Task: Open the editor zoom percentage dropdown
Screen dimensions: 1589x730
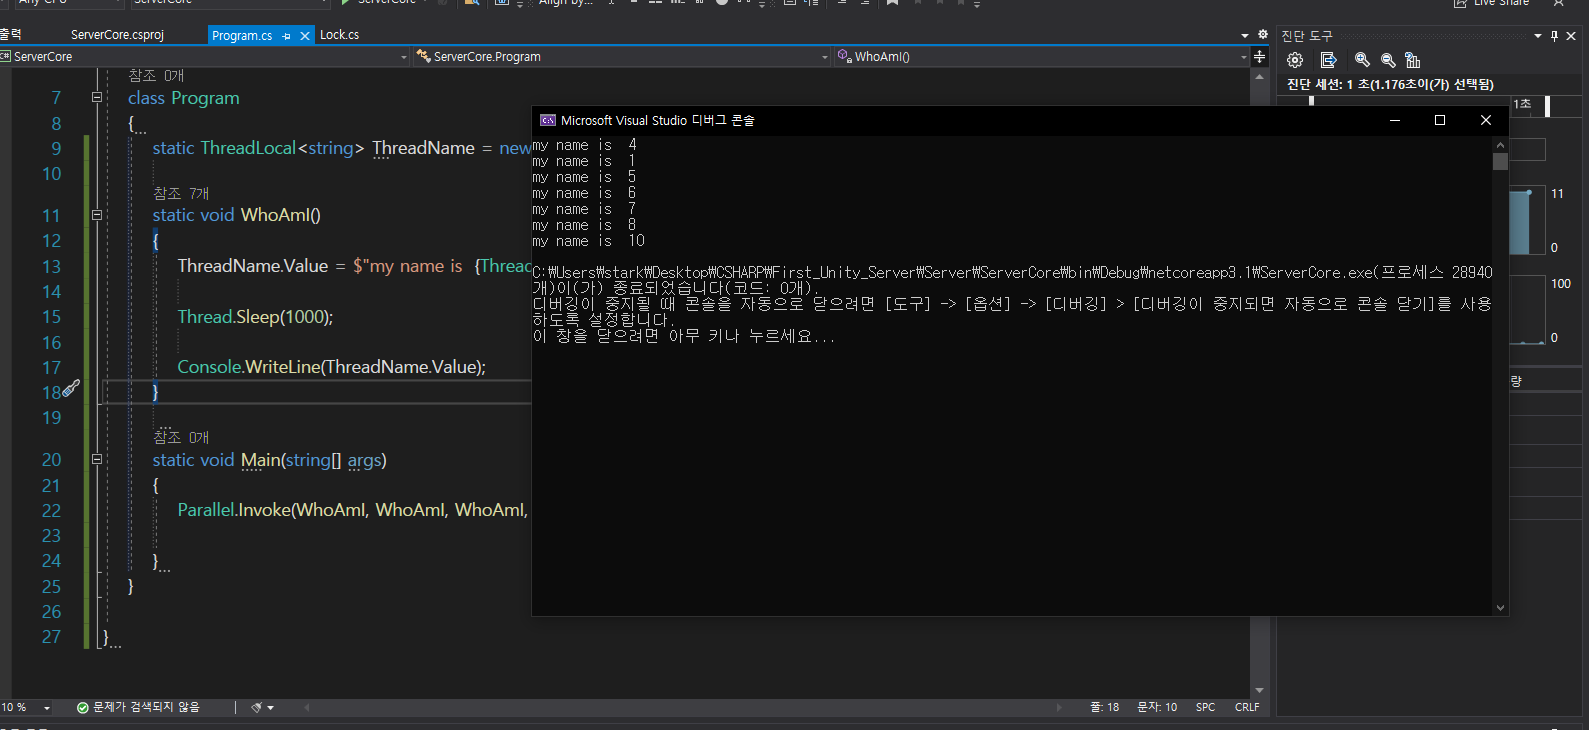Action: click(47, 708)
